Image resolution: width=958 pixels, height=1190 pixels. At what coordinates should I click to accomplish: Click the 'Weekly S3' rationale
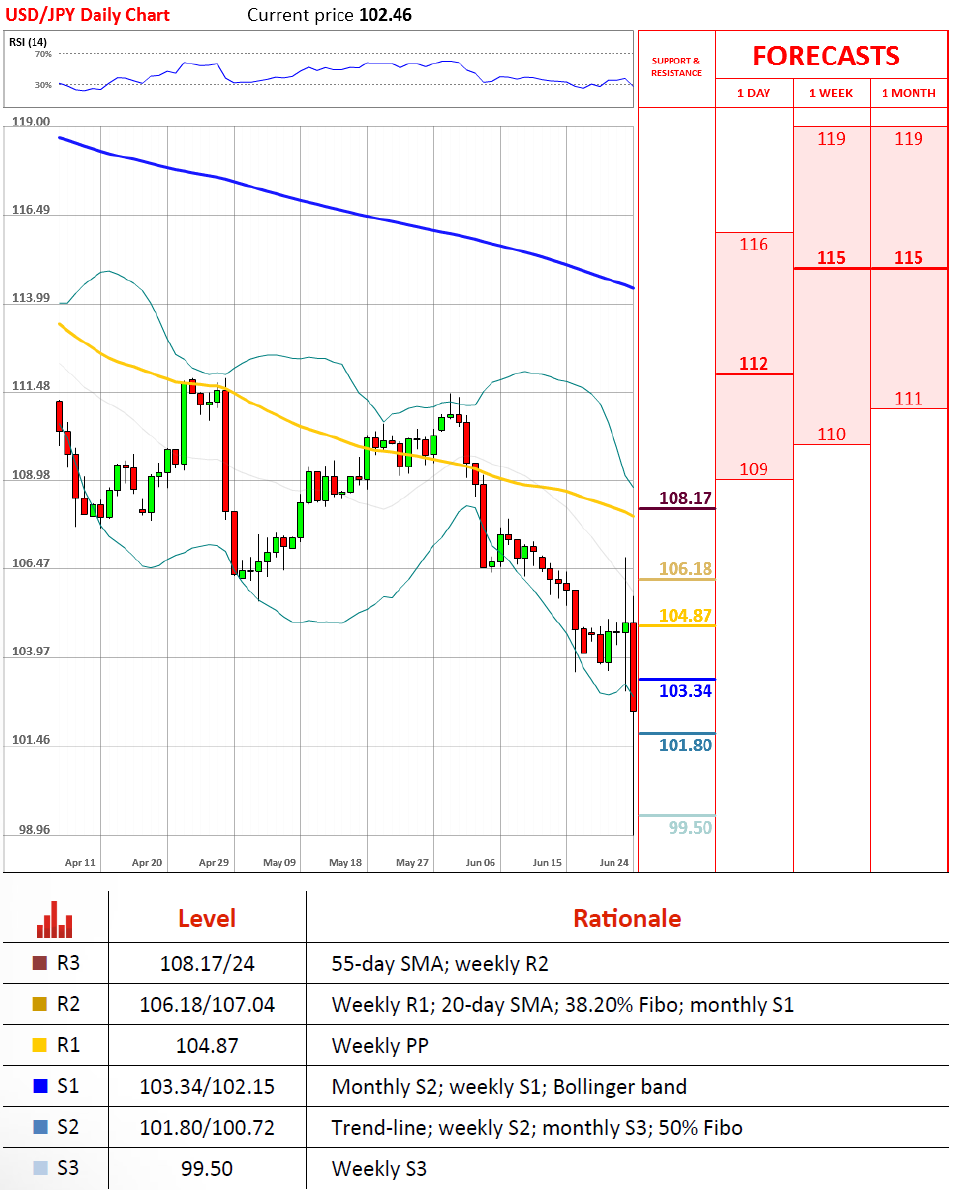[380, 1169]
